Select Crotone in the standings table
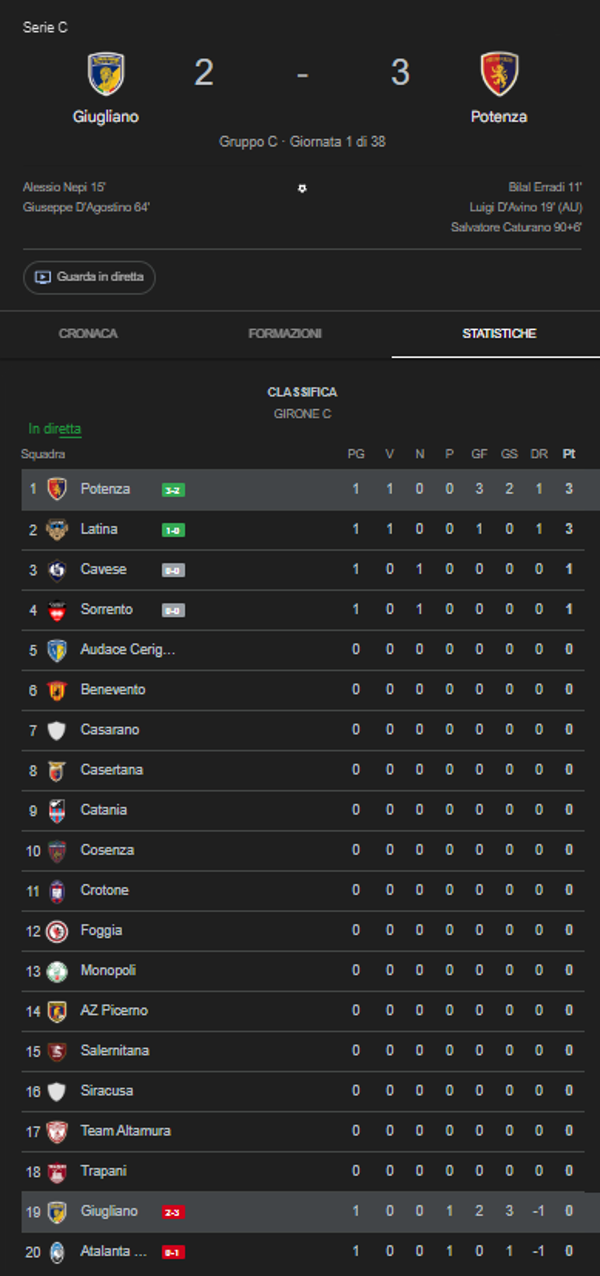This screenshot has height=1276, width=600. (104, 890)
